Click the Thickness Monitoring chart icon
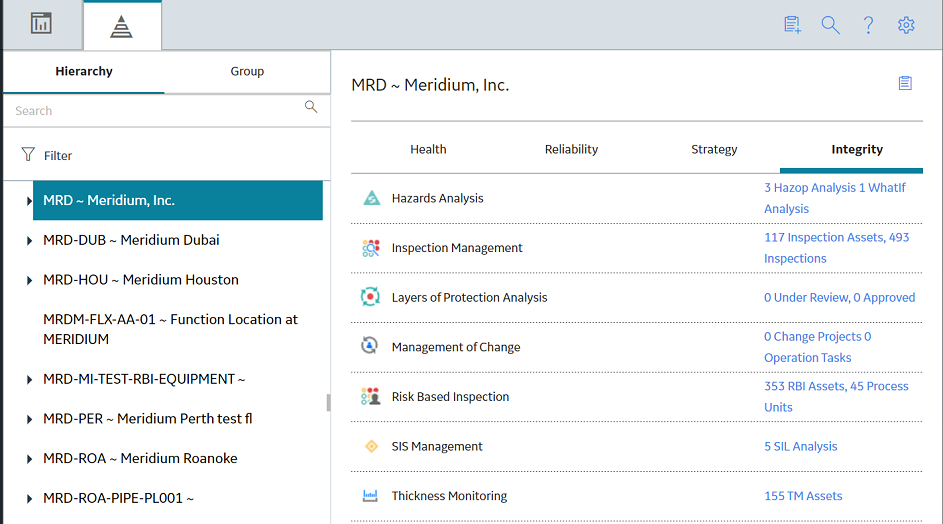This screenshot has height=524, width=943. pos(370,496)
